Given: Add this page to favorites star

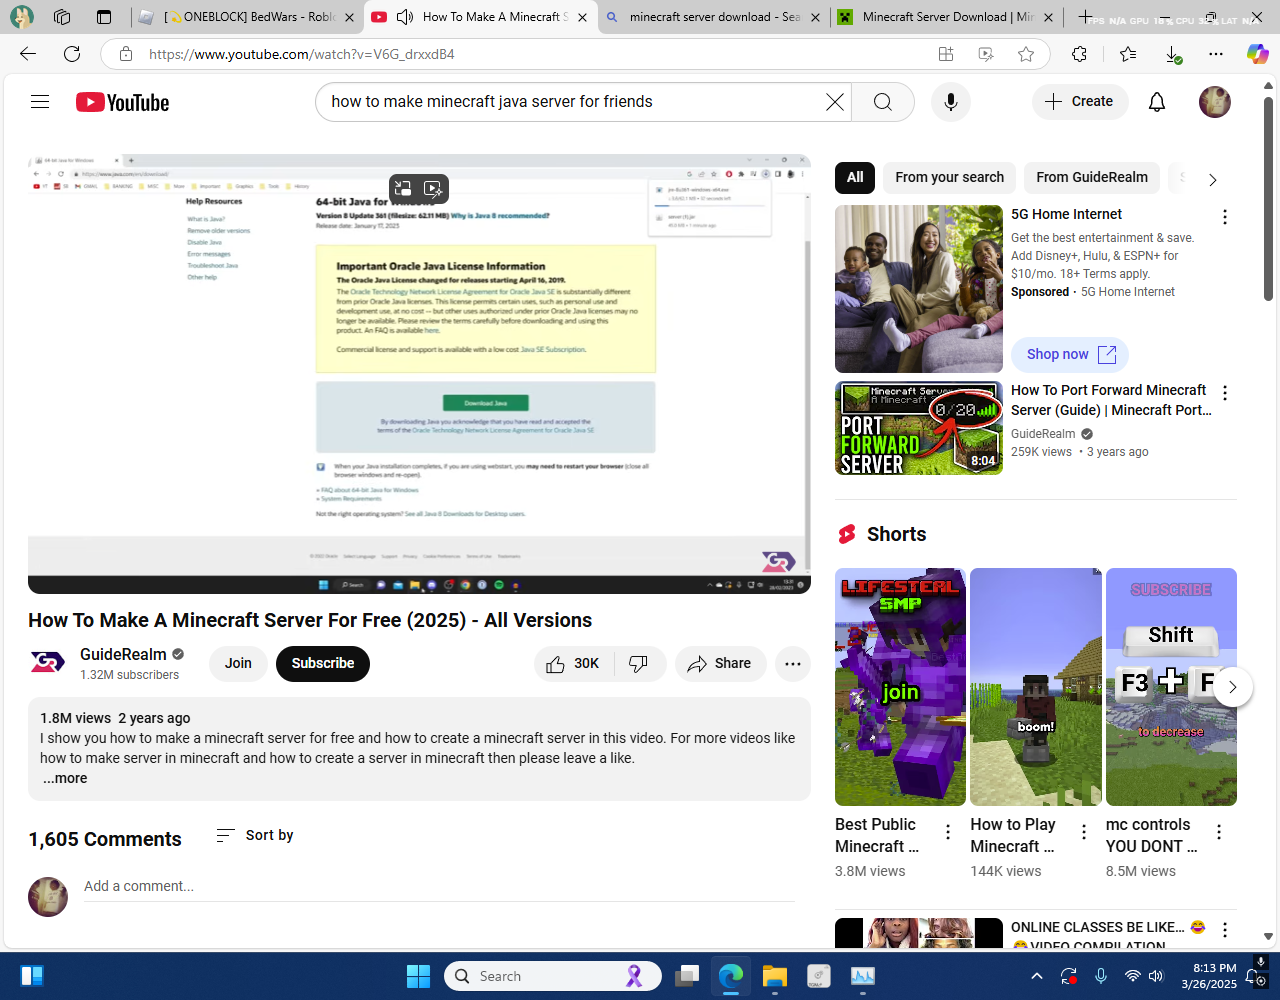Looking at the screenshot, I should tap(1026, 54).
